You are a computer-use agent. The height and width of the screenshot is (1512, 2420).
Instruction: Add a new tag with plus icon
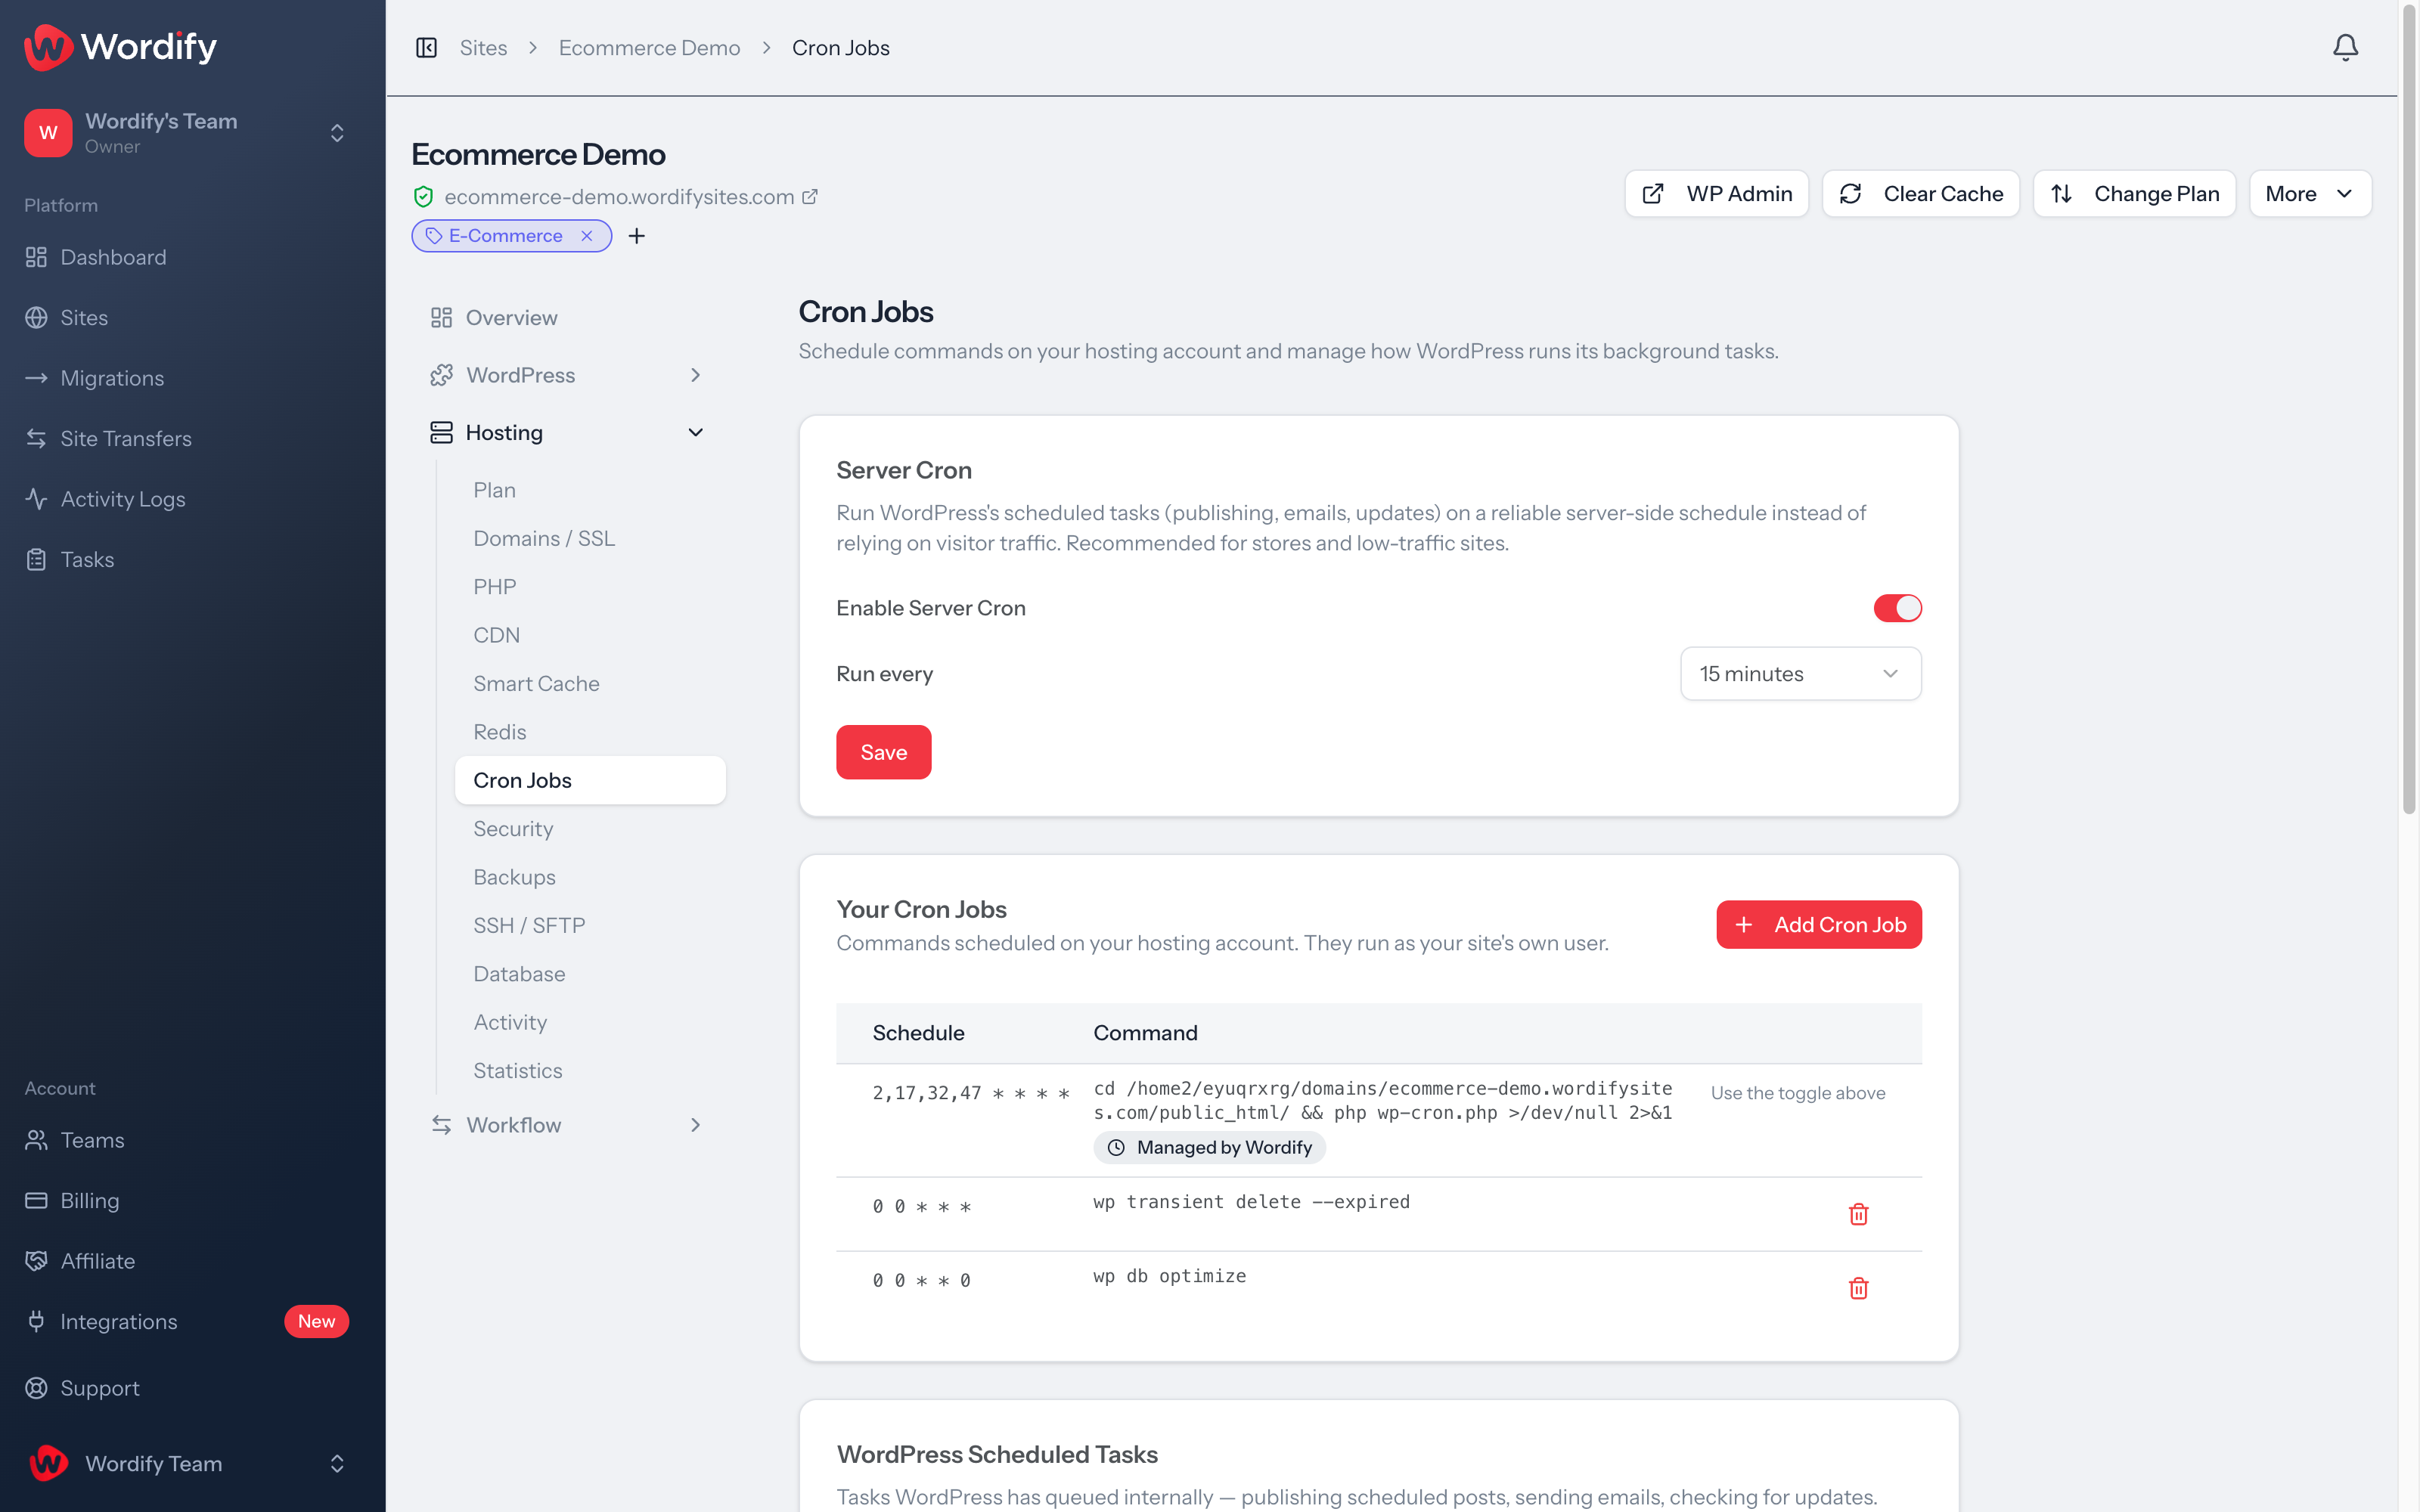(637, 236)
